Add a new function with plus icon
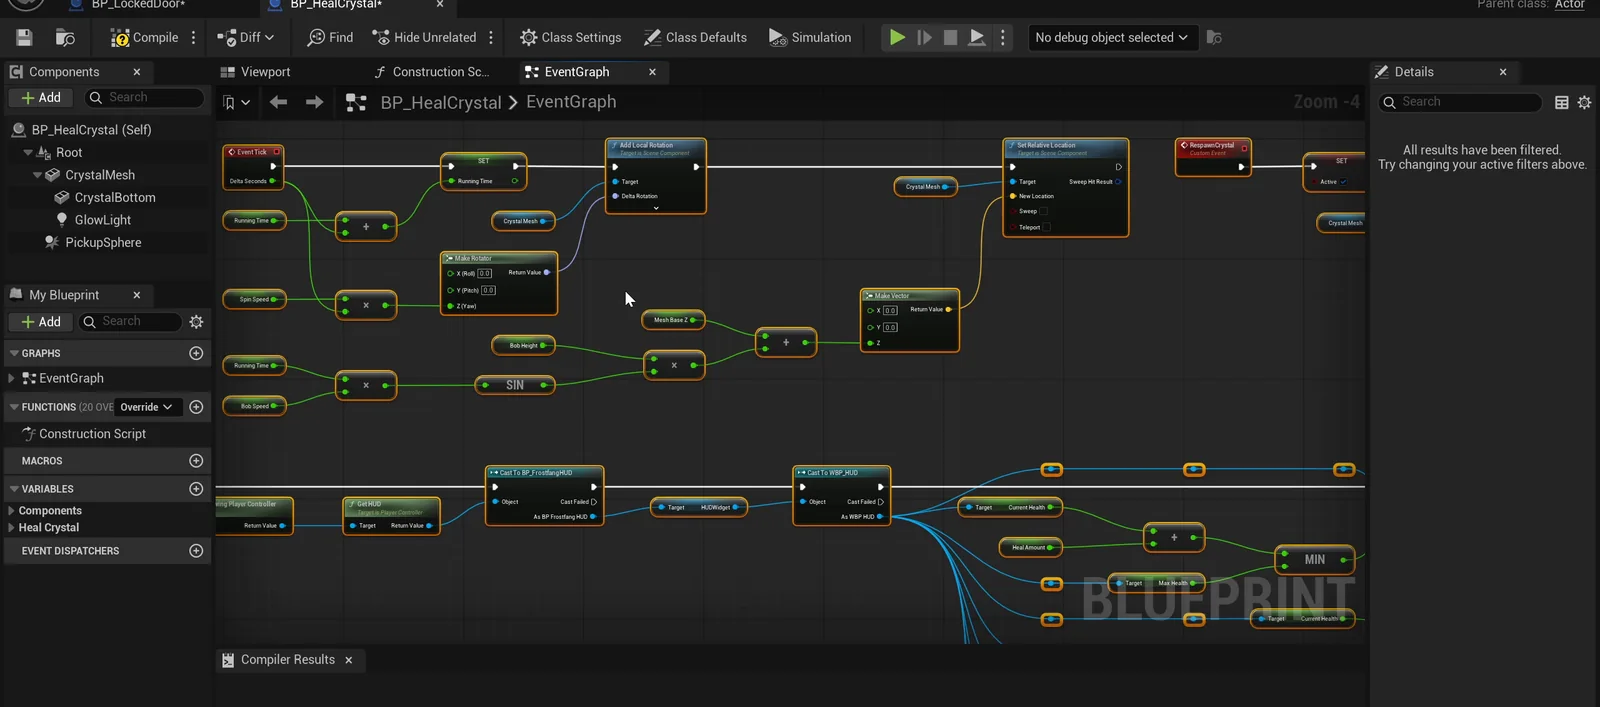 pyautogui.click(x=196, y=407)
